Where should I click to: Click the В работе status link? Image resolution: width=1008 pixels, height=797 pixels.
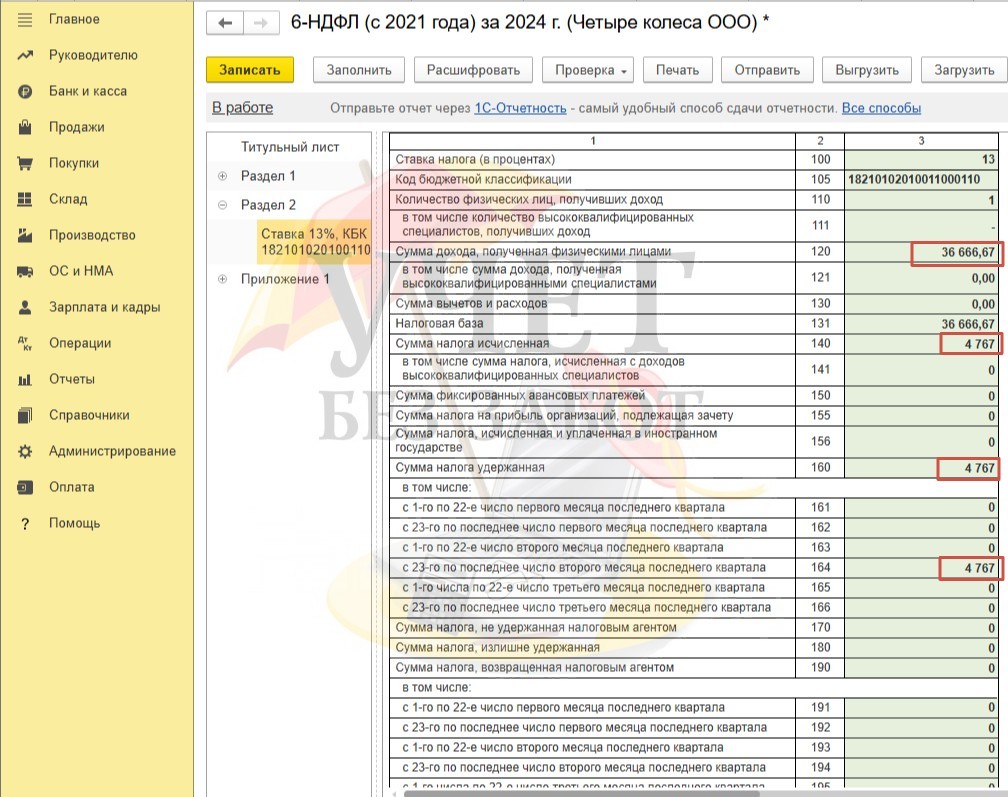click(242, 108)
